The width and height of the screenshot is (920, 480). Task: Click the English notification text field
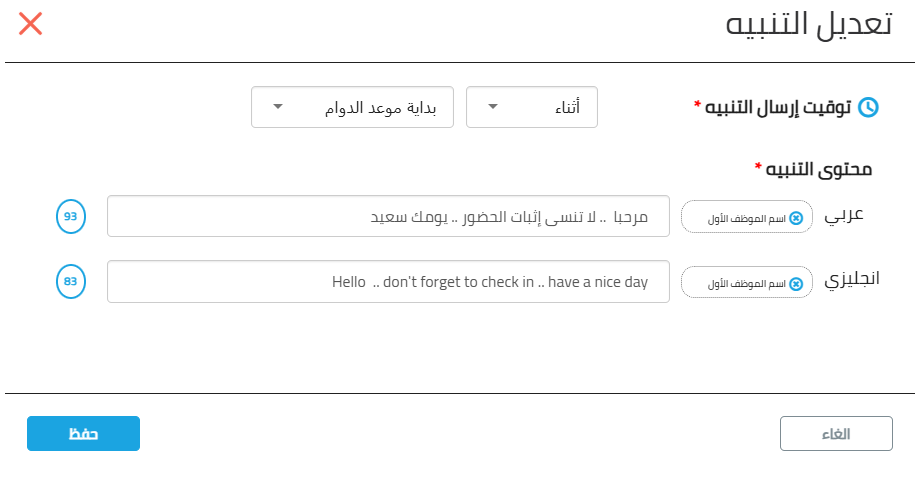(388, 282)
